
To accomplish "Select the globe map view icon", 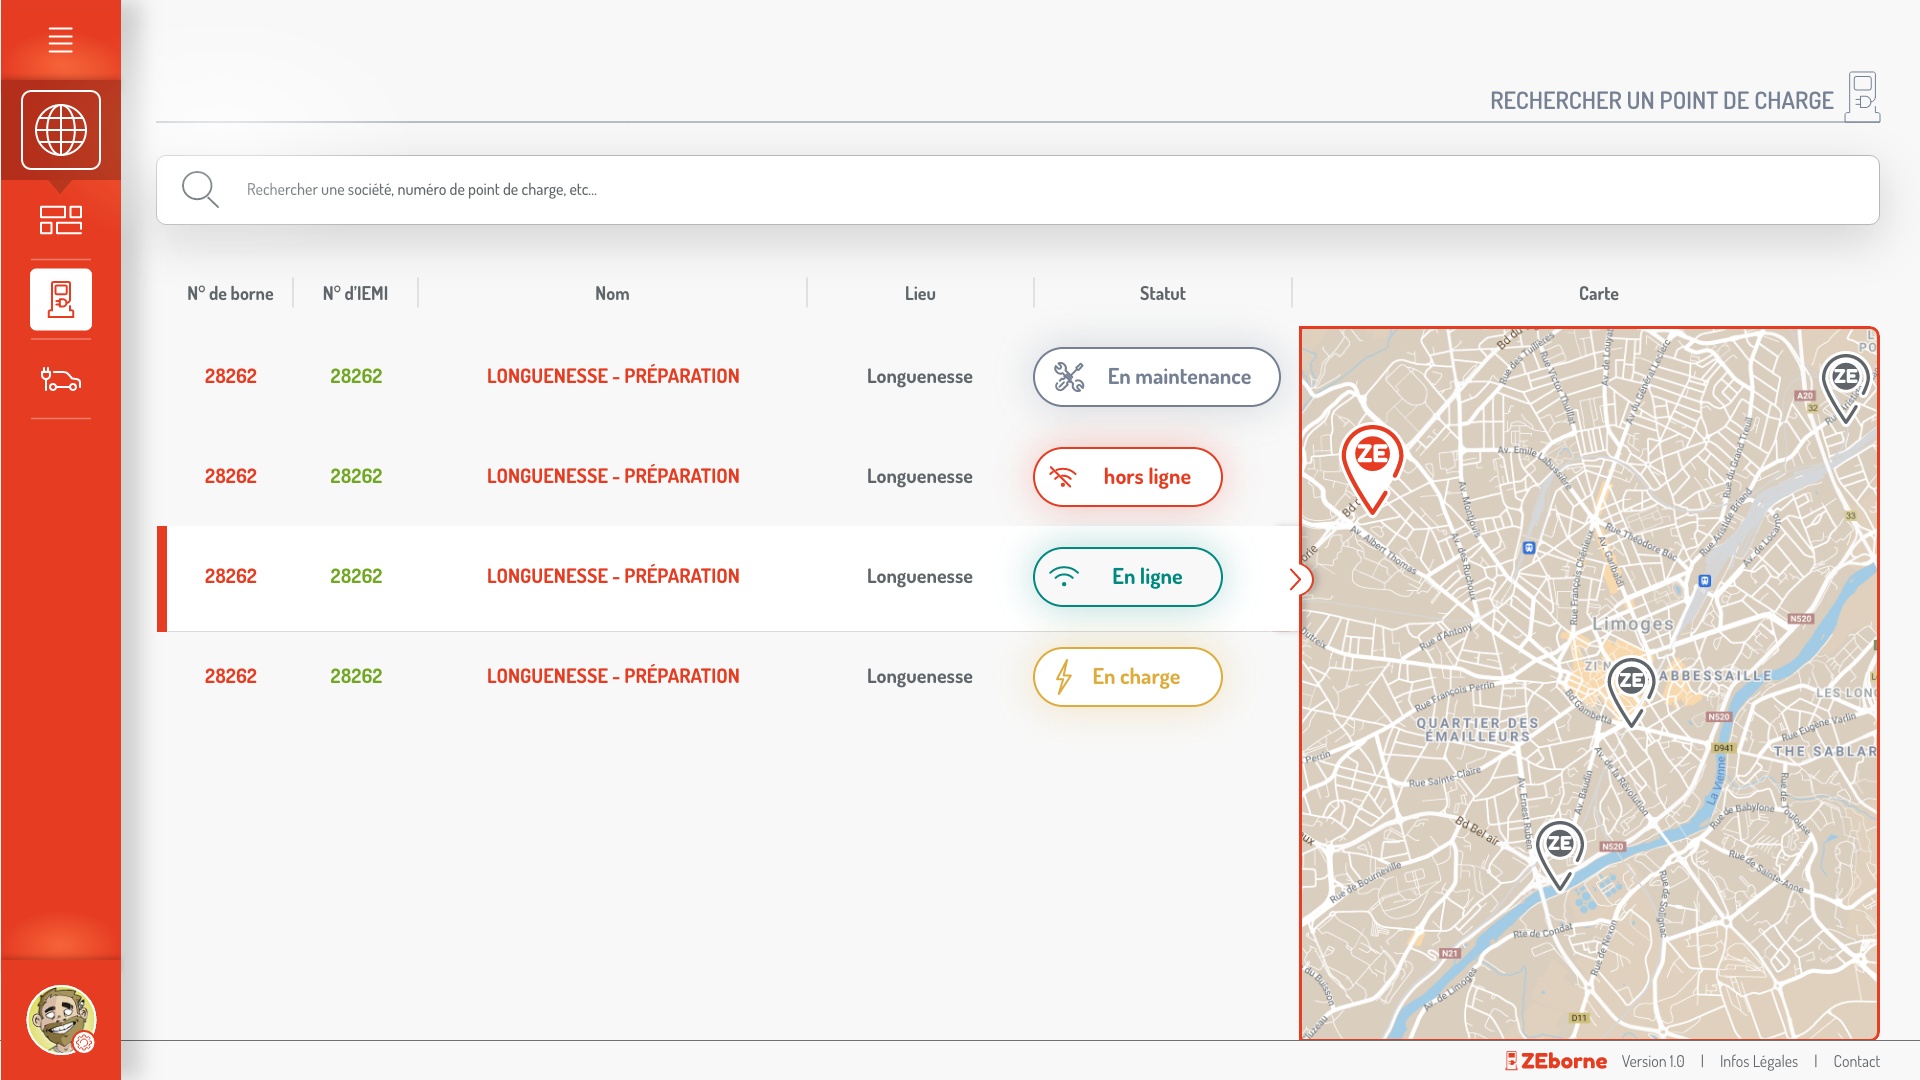I will 61,130.
